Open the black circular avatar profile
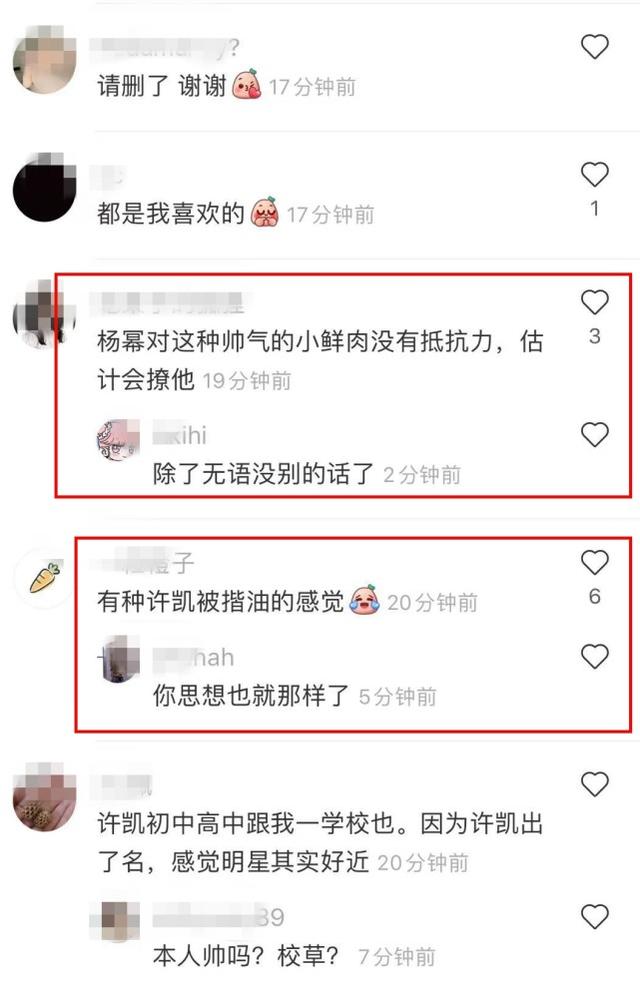Screen dimensions: 640x986 (45, 189)
